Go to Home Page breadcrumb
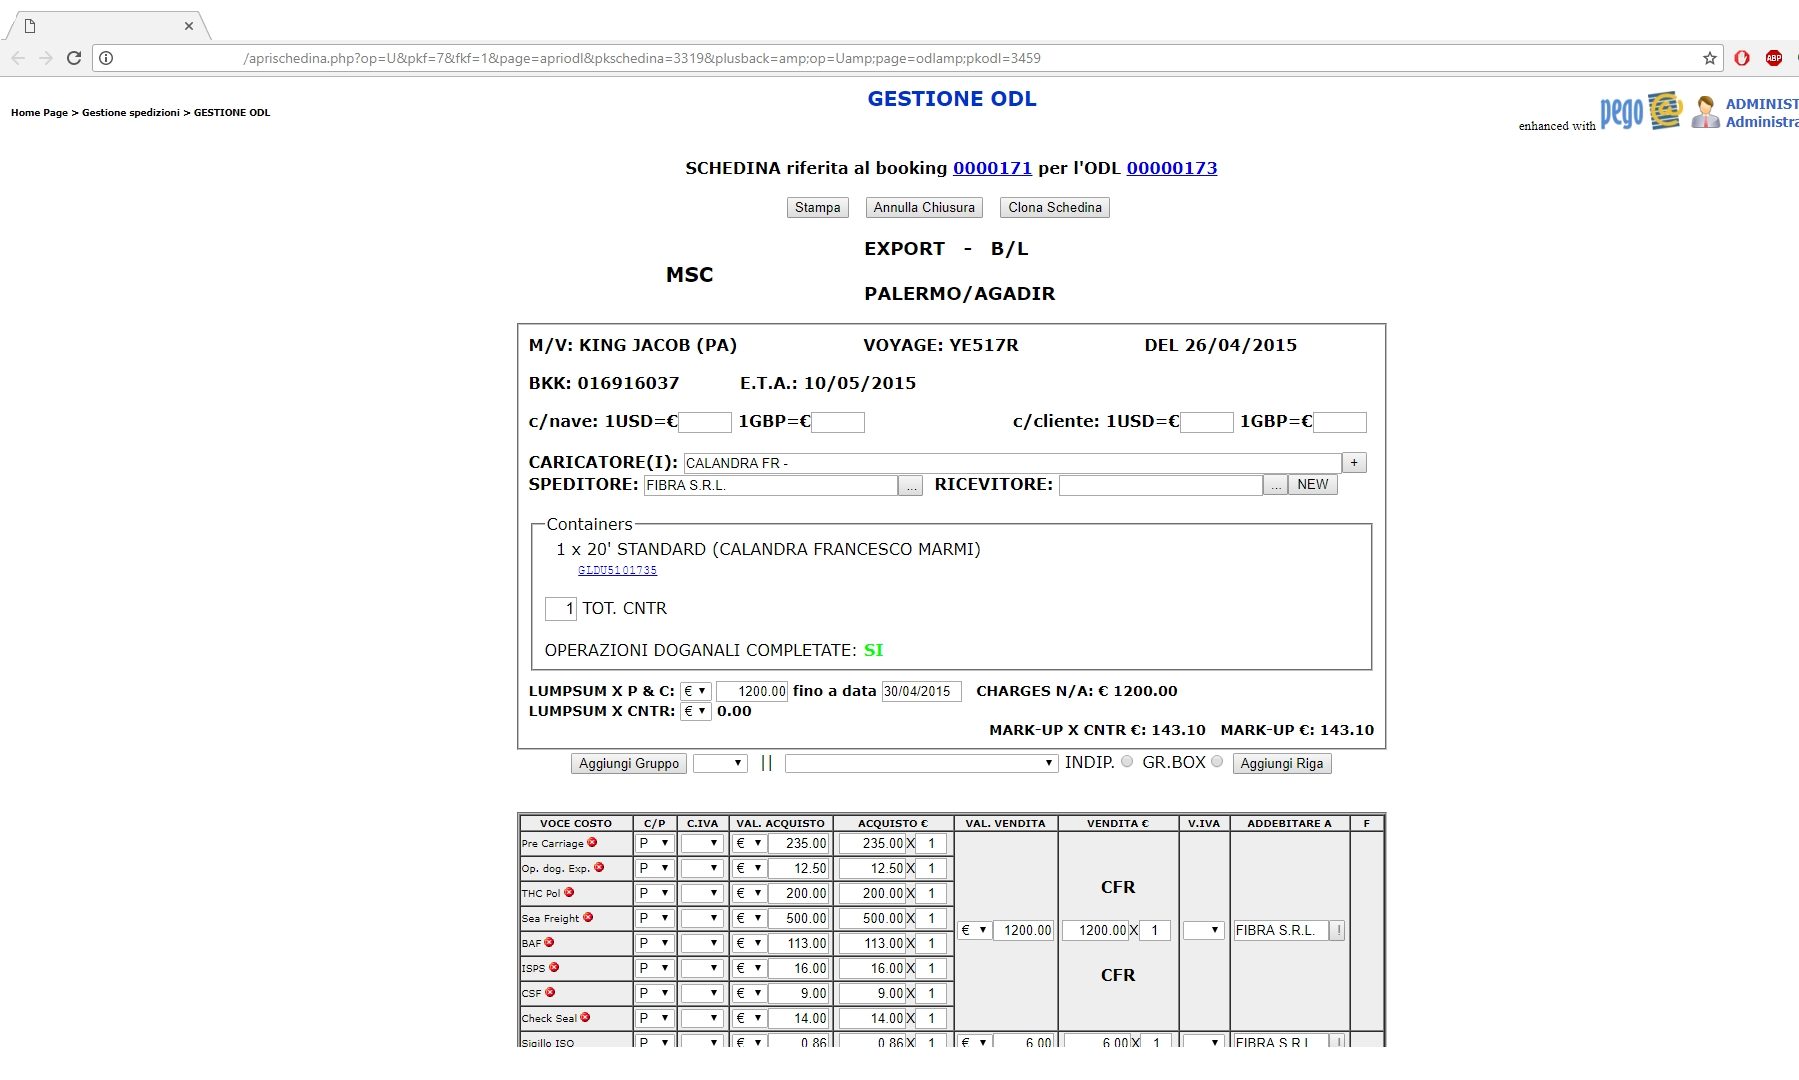 [x=39, y=113]
